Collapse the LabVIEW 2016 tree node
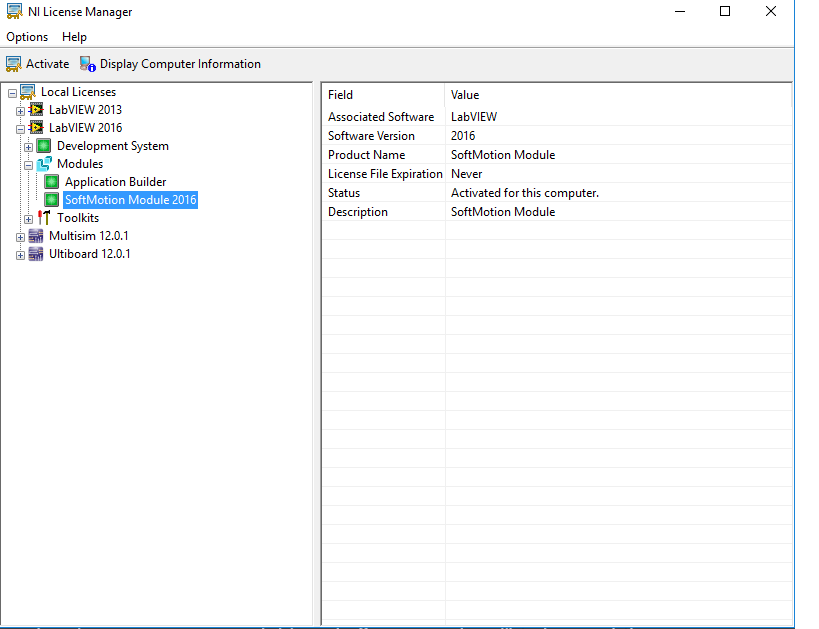Screen dimensions: 819x629 pyautogui.click(x=21, y=128)
